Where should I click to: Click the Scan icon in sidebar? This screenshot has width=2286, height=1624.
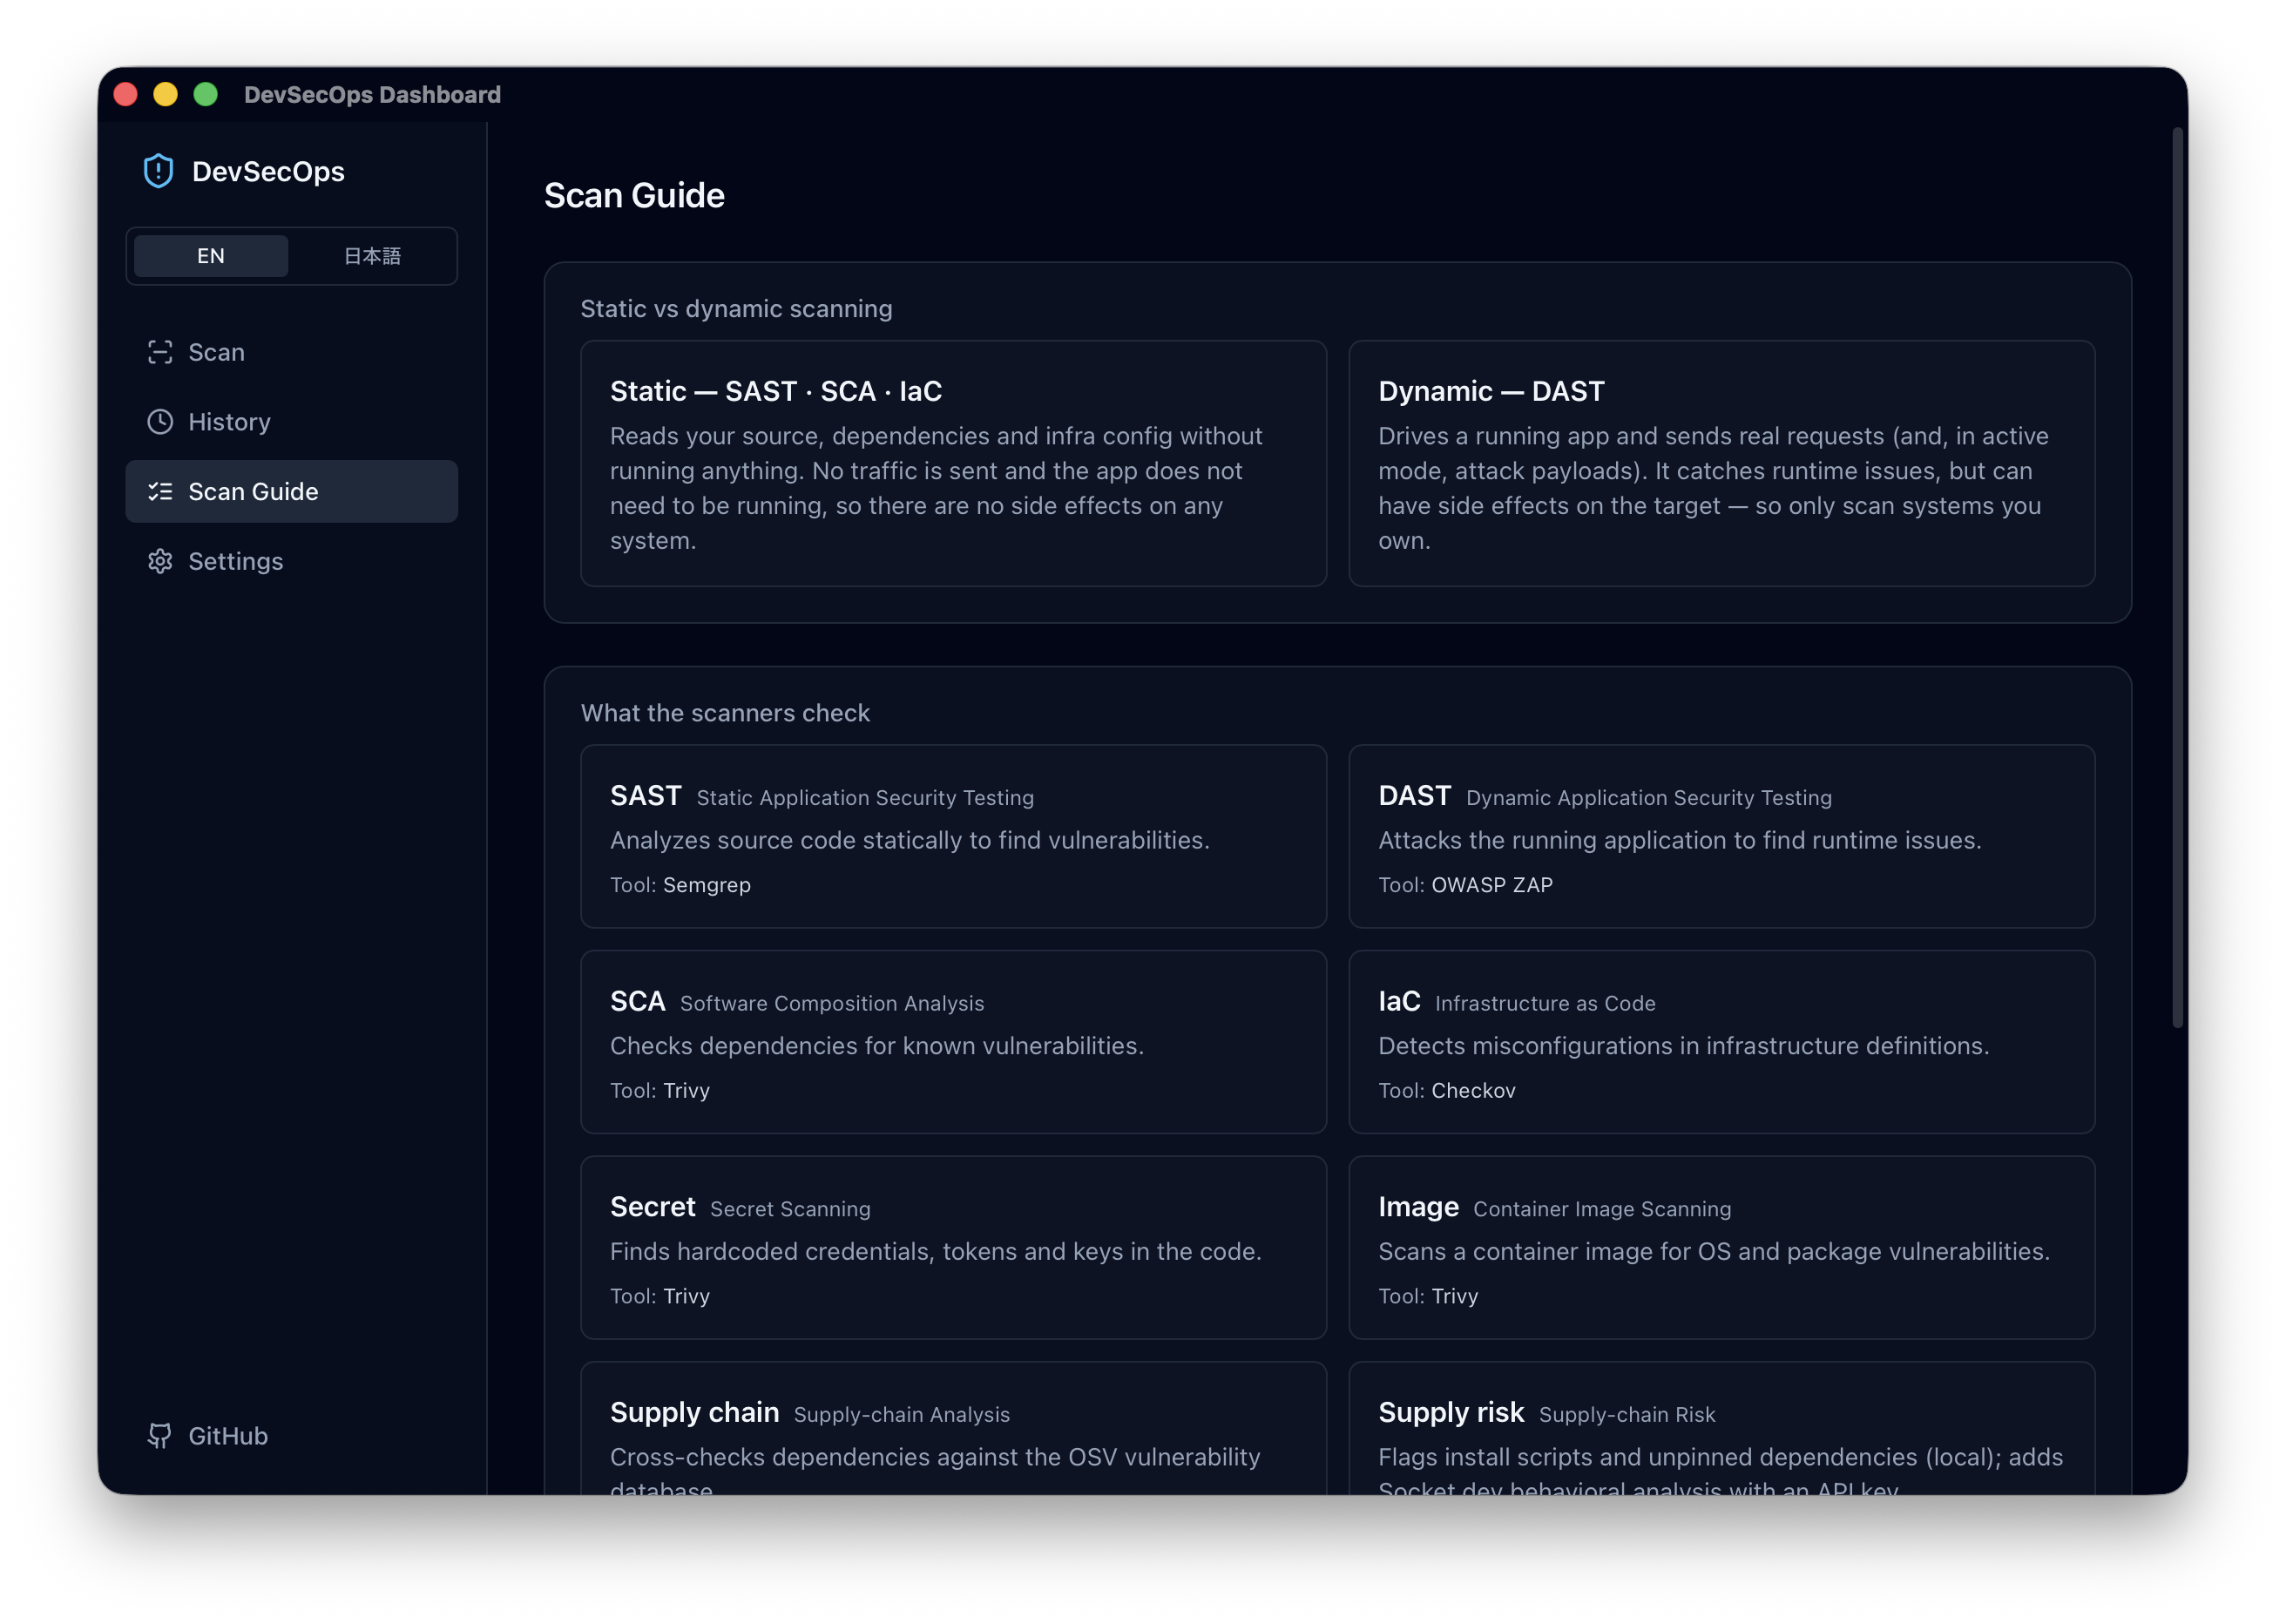coord(160,352)
